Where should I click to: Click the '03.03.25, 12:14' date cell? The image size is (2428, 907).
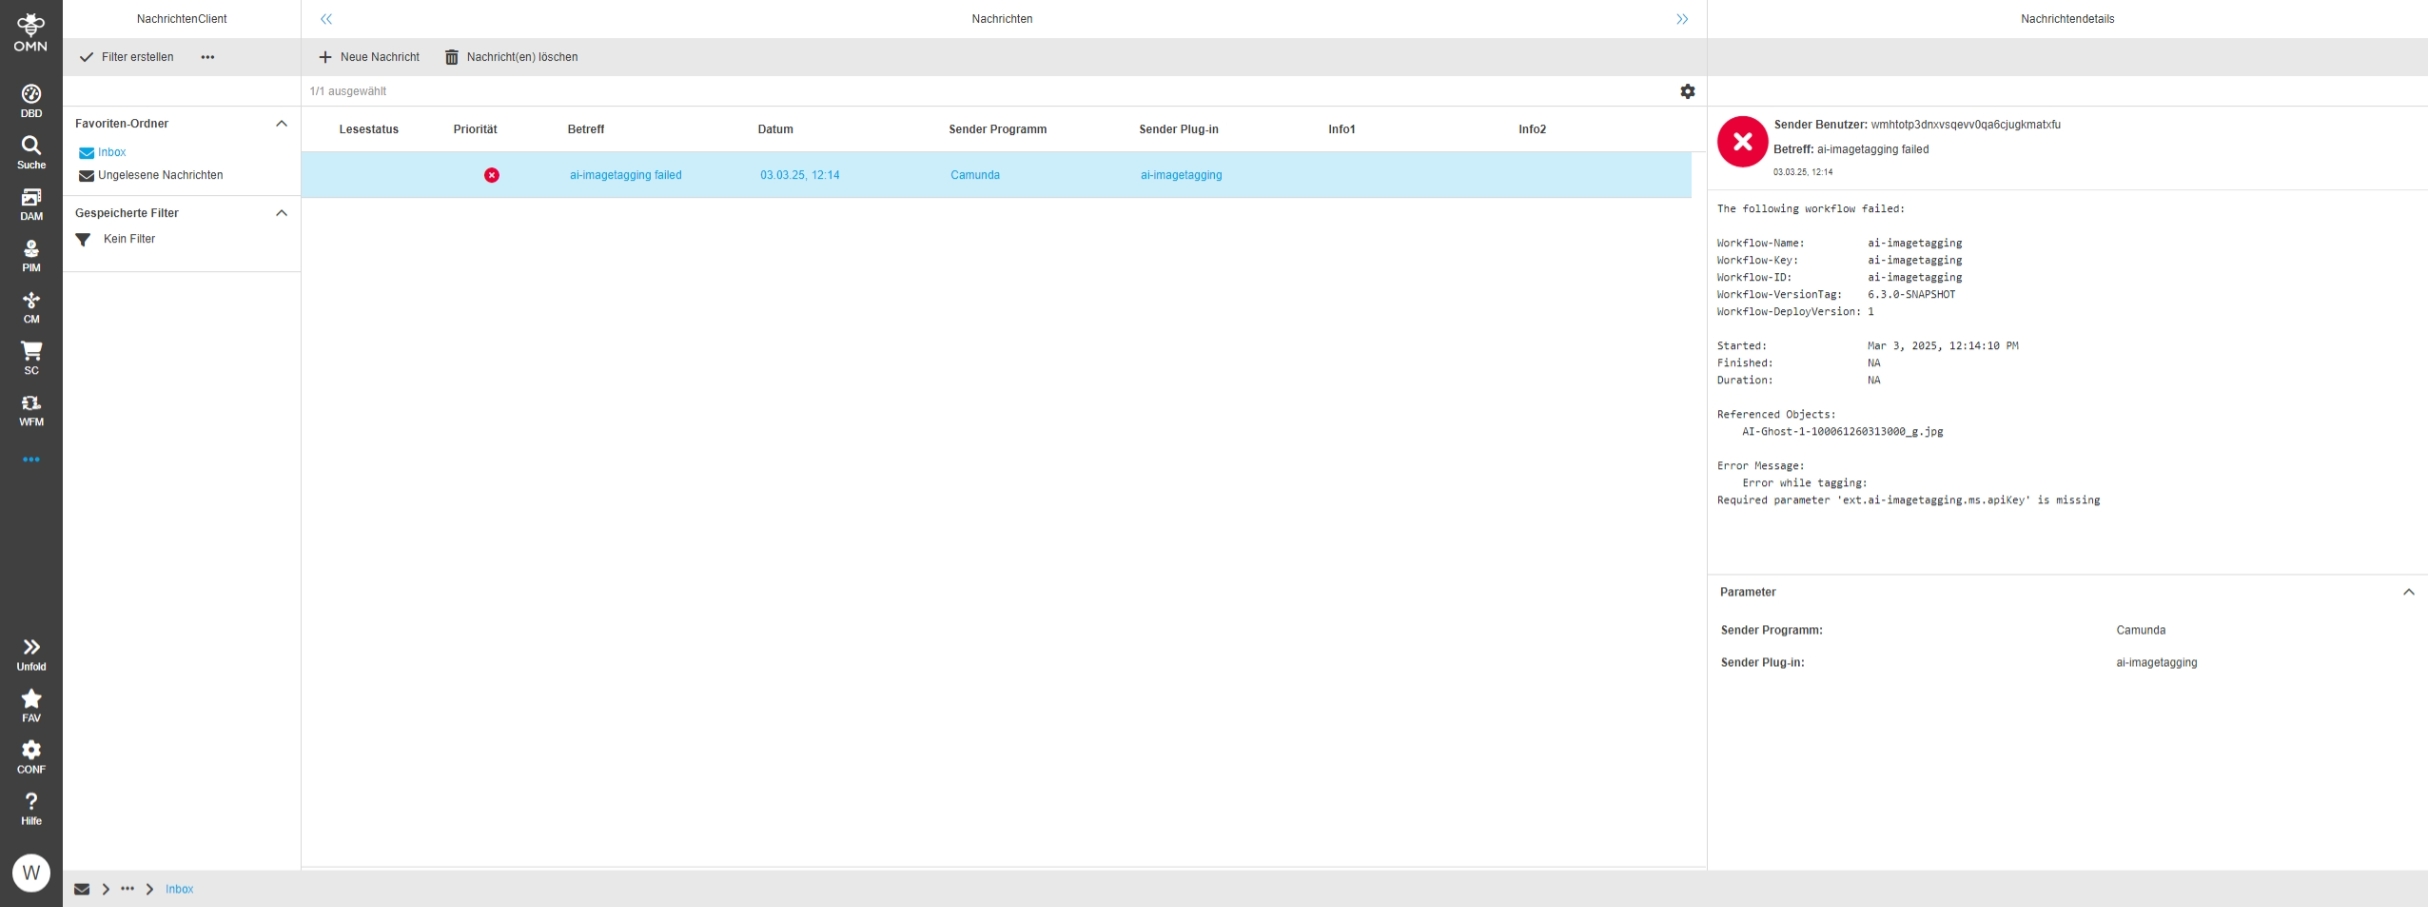coord(800,175)
